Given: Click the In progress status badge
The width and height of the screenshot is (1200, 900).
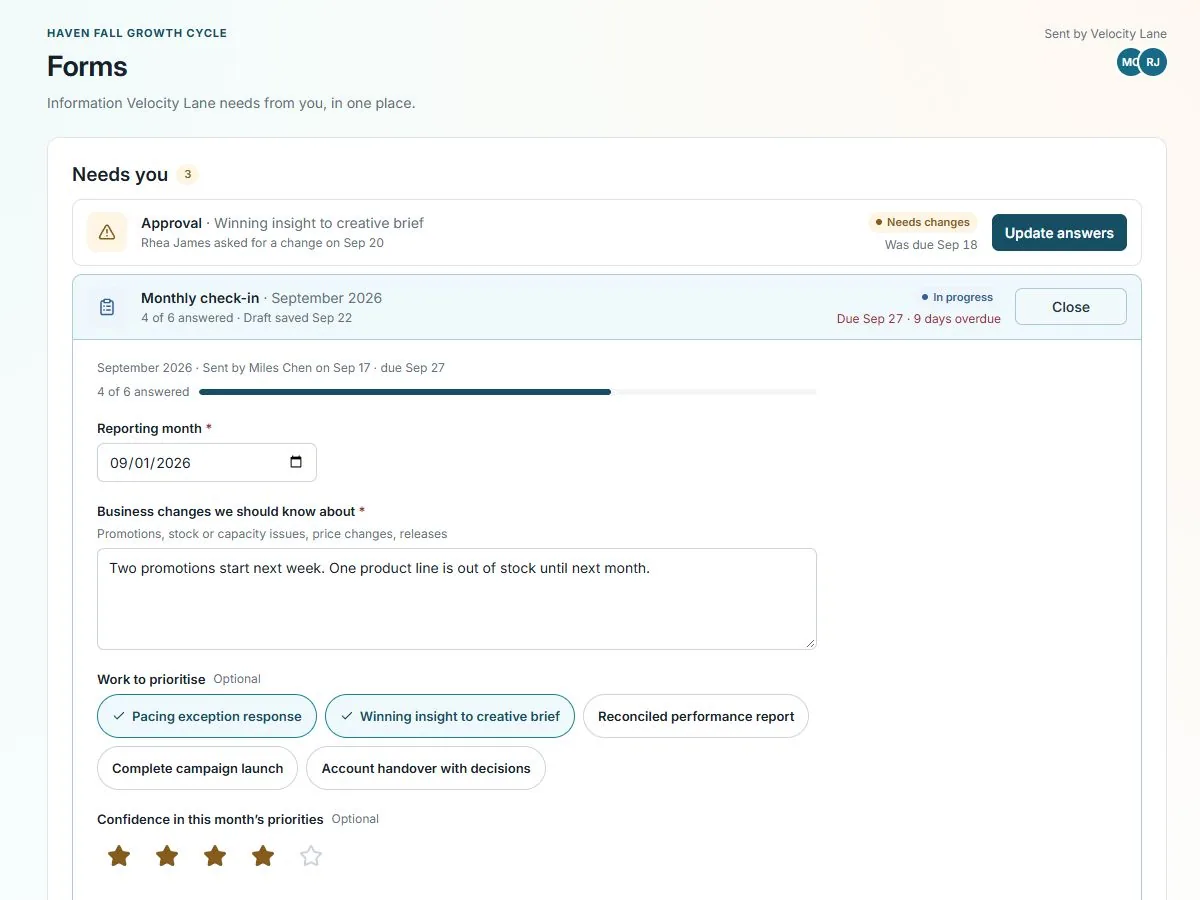Looking at the screenshot, I should pos(957,297).
